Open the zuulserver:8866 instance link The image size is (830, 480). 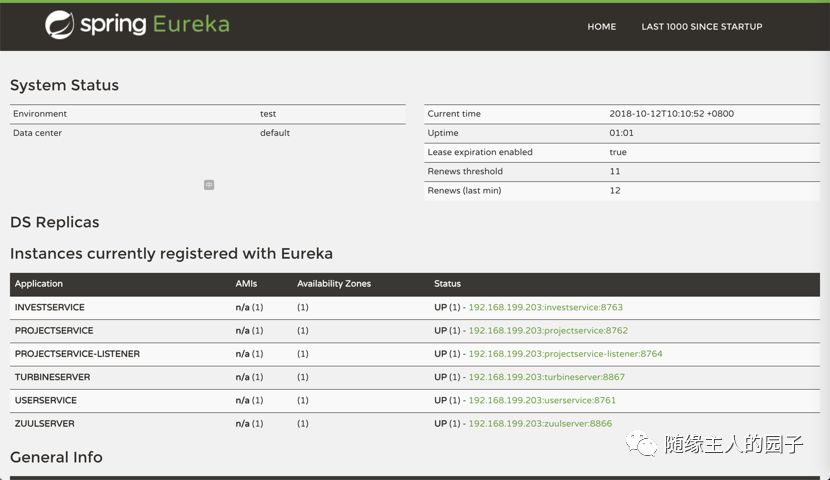(540, 423)
